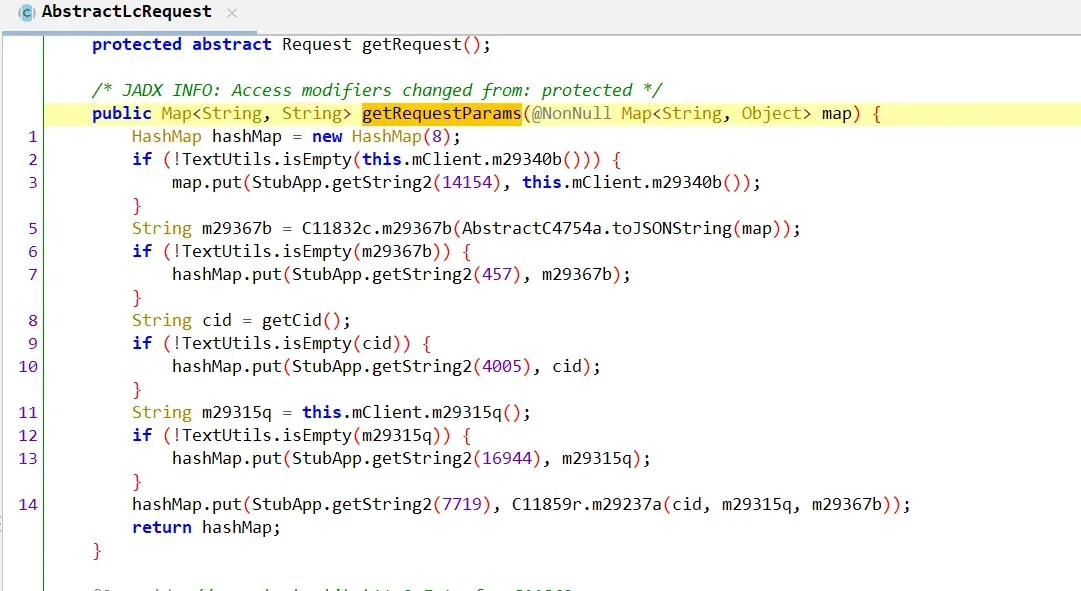
Task: Click 'String m29315q' variable declaration
Action: point(202,412)
